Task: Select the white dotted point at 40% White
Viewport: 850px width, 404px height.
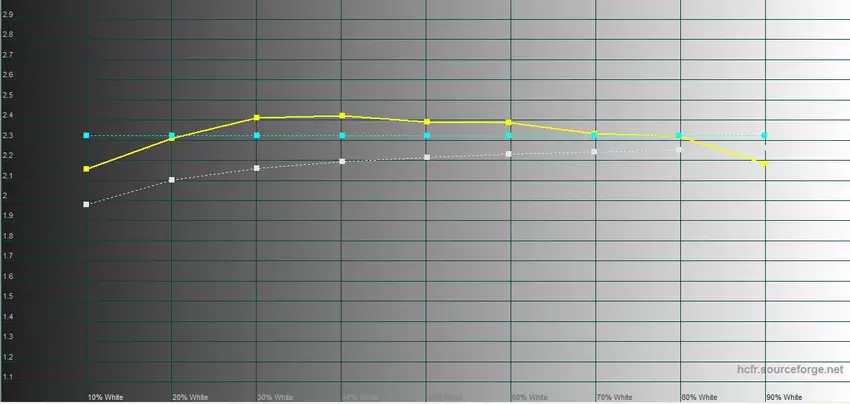Action: click(342, 161)
